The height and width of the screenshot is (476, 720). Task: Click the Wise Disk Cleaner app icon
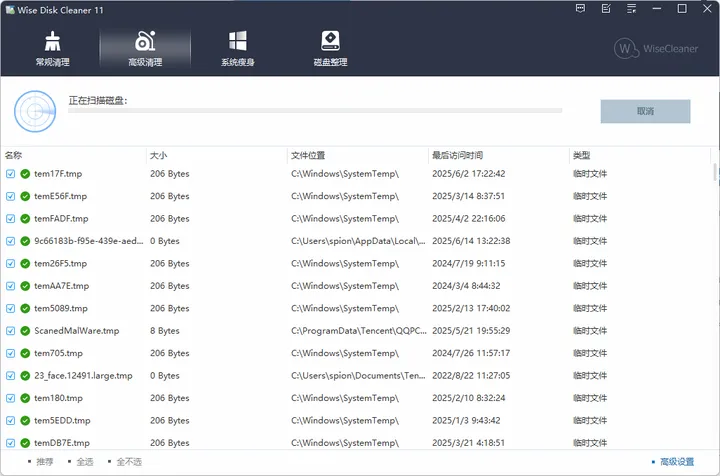[x=10, y=10]
